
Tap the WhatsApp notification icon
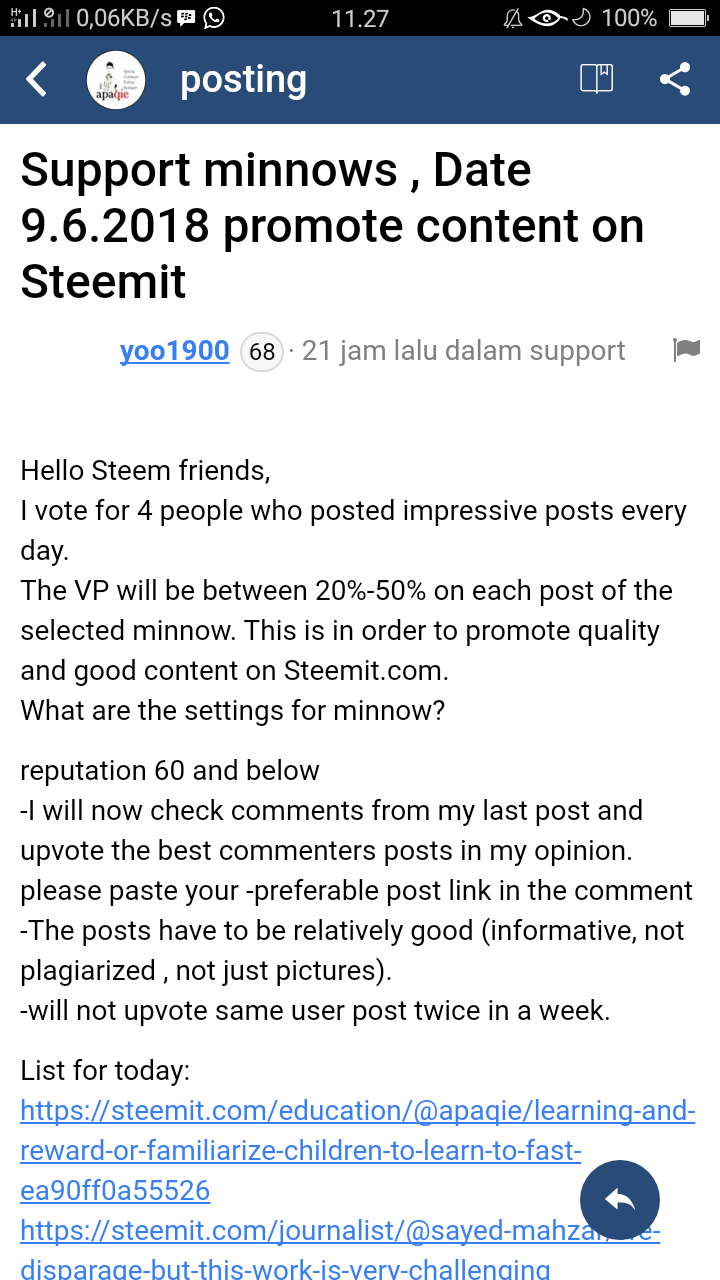click(213, 18)
